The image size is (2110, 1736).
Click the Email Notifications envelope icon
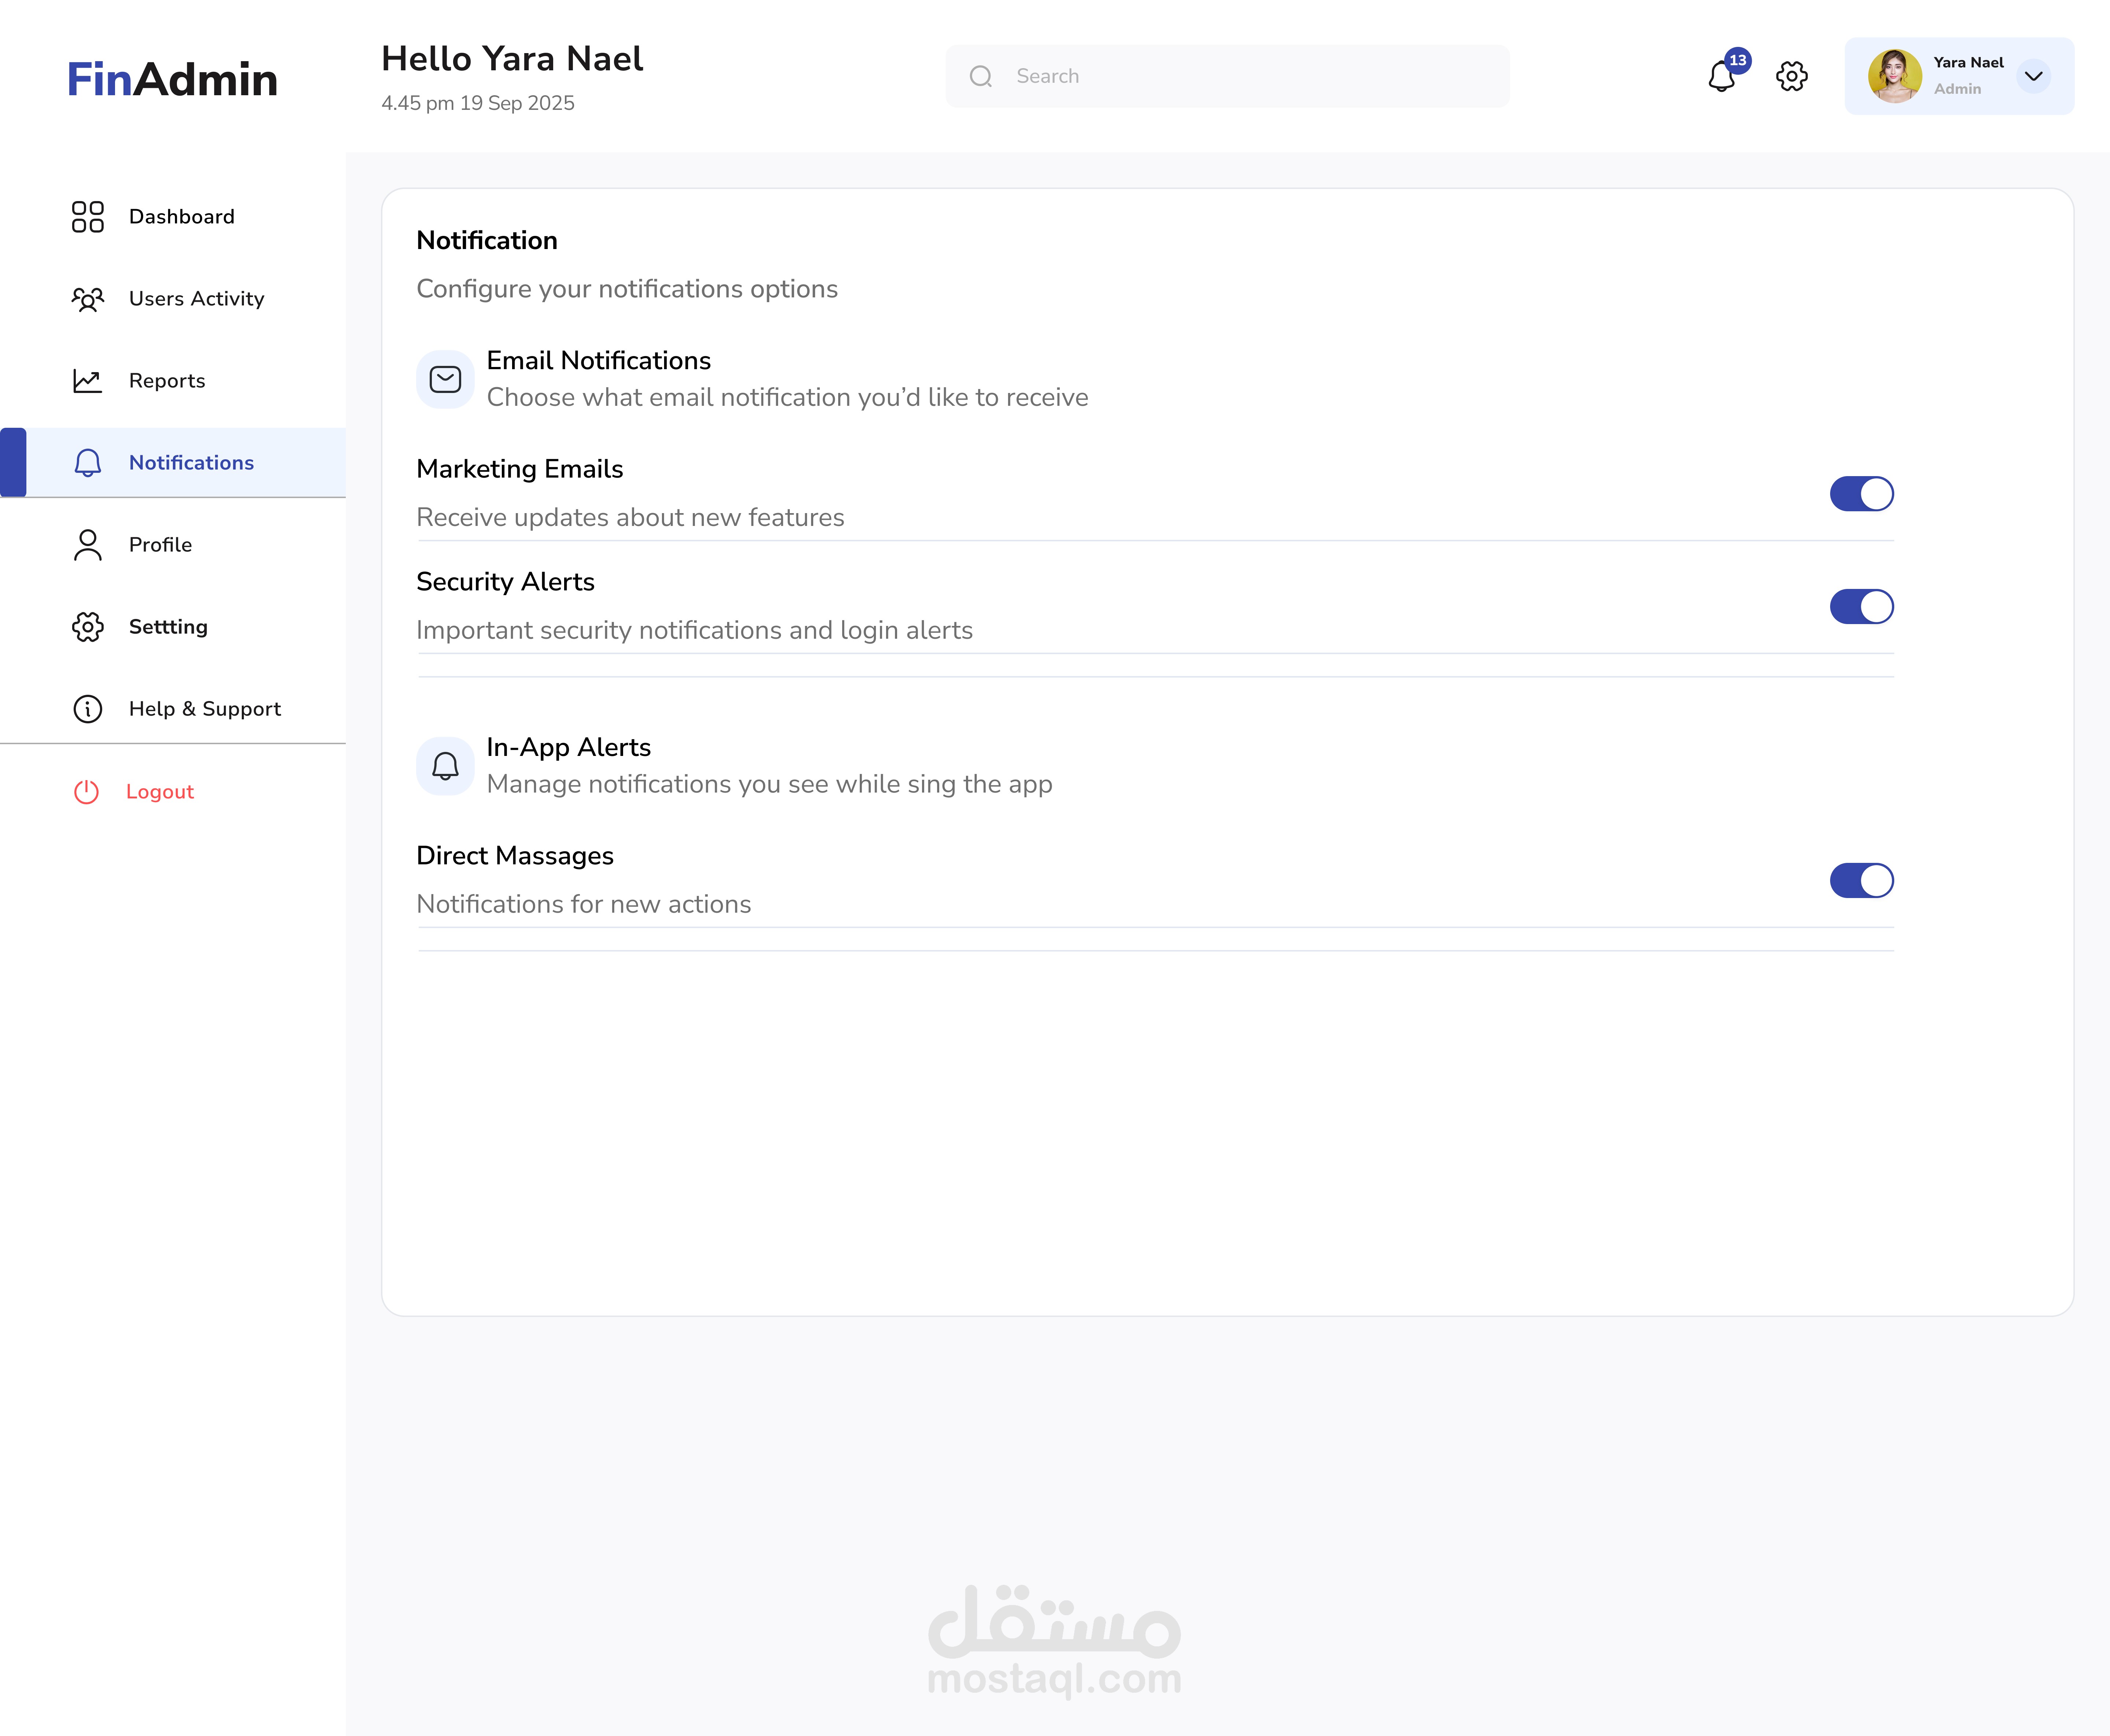[445, 379]
